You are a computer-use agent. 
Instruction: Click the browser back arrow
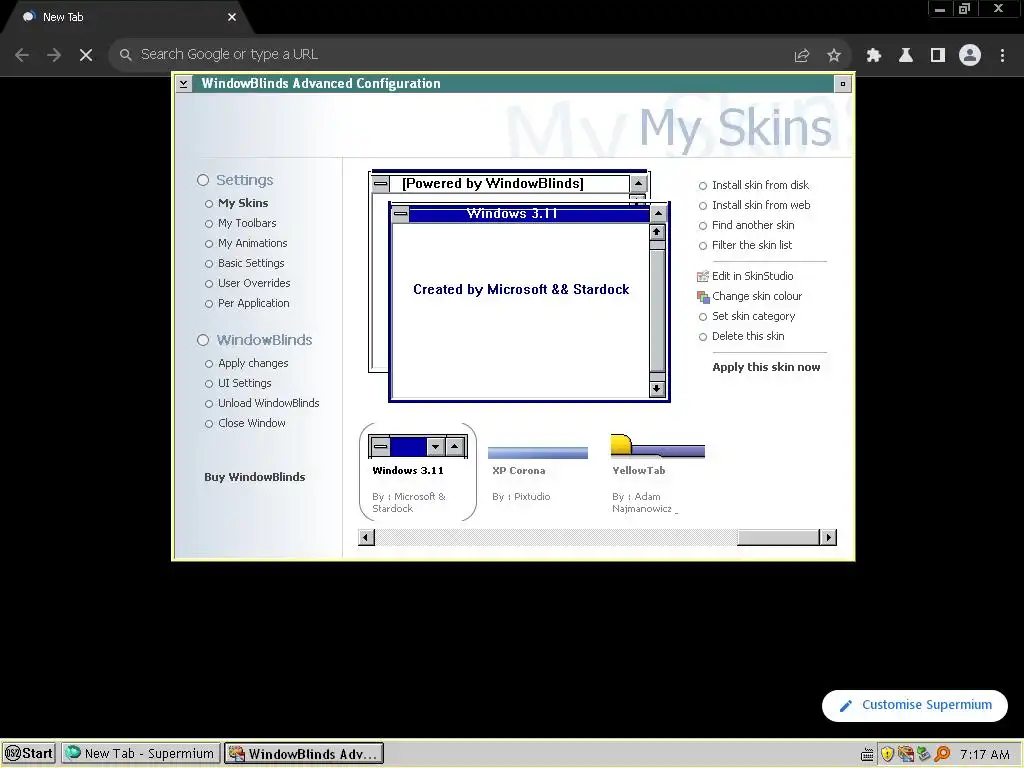coord(22,55)
